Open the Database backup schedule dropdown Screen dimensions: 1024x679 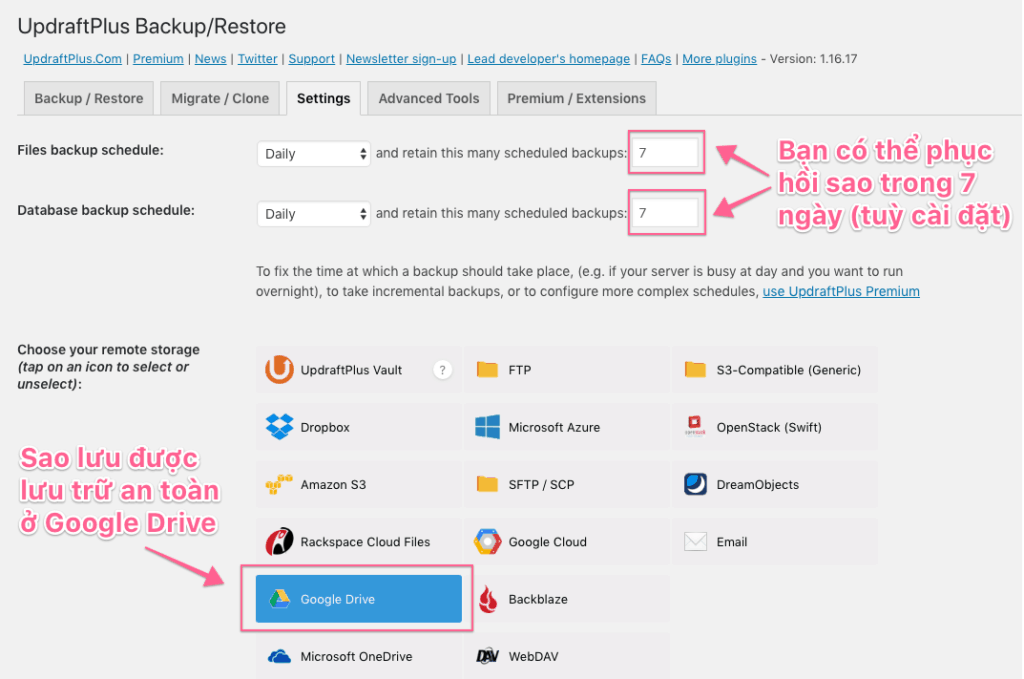314,214
